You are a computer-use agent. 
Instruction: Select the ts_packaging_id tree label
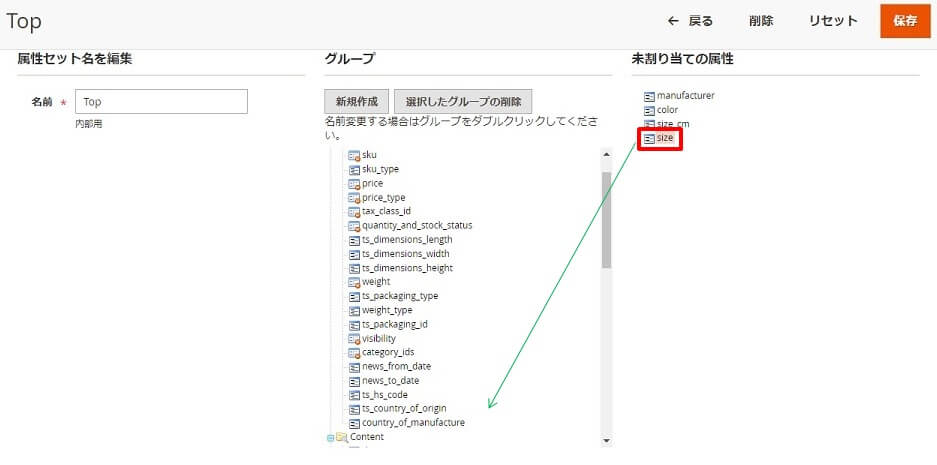click(x=395, y=325)
